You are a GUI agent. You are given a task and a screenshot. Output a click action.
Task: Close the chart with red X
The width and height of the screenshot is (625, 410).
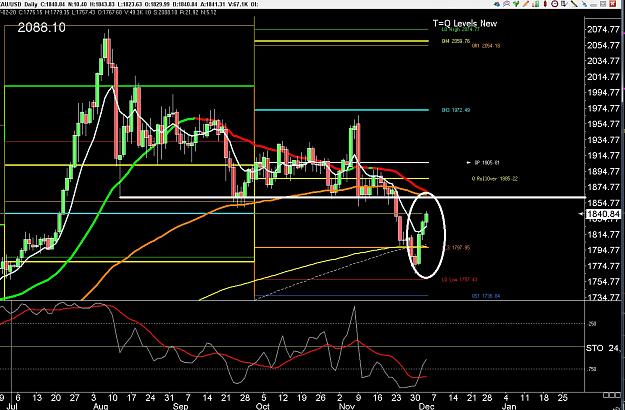coord(613,4)
